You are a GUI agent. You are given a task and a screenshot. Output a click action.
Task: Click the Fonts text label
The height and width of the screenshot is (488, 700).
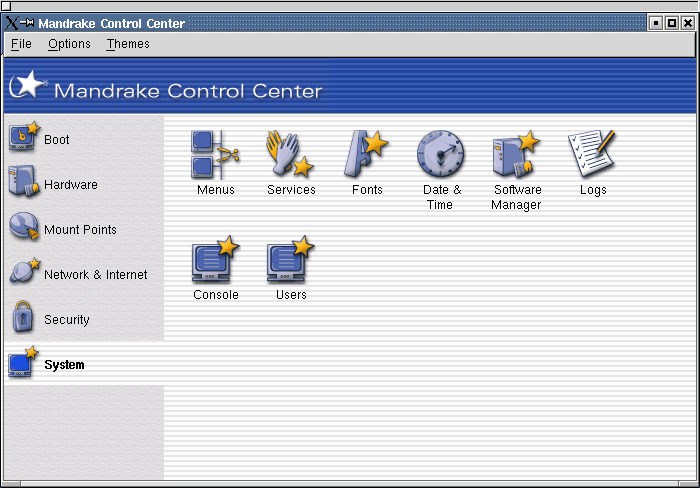[367, 190]
